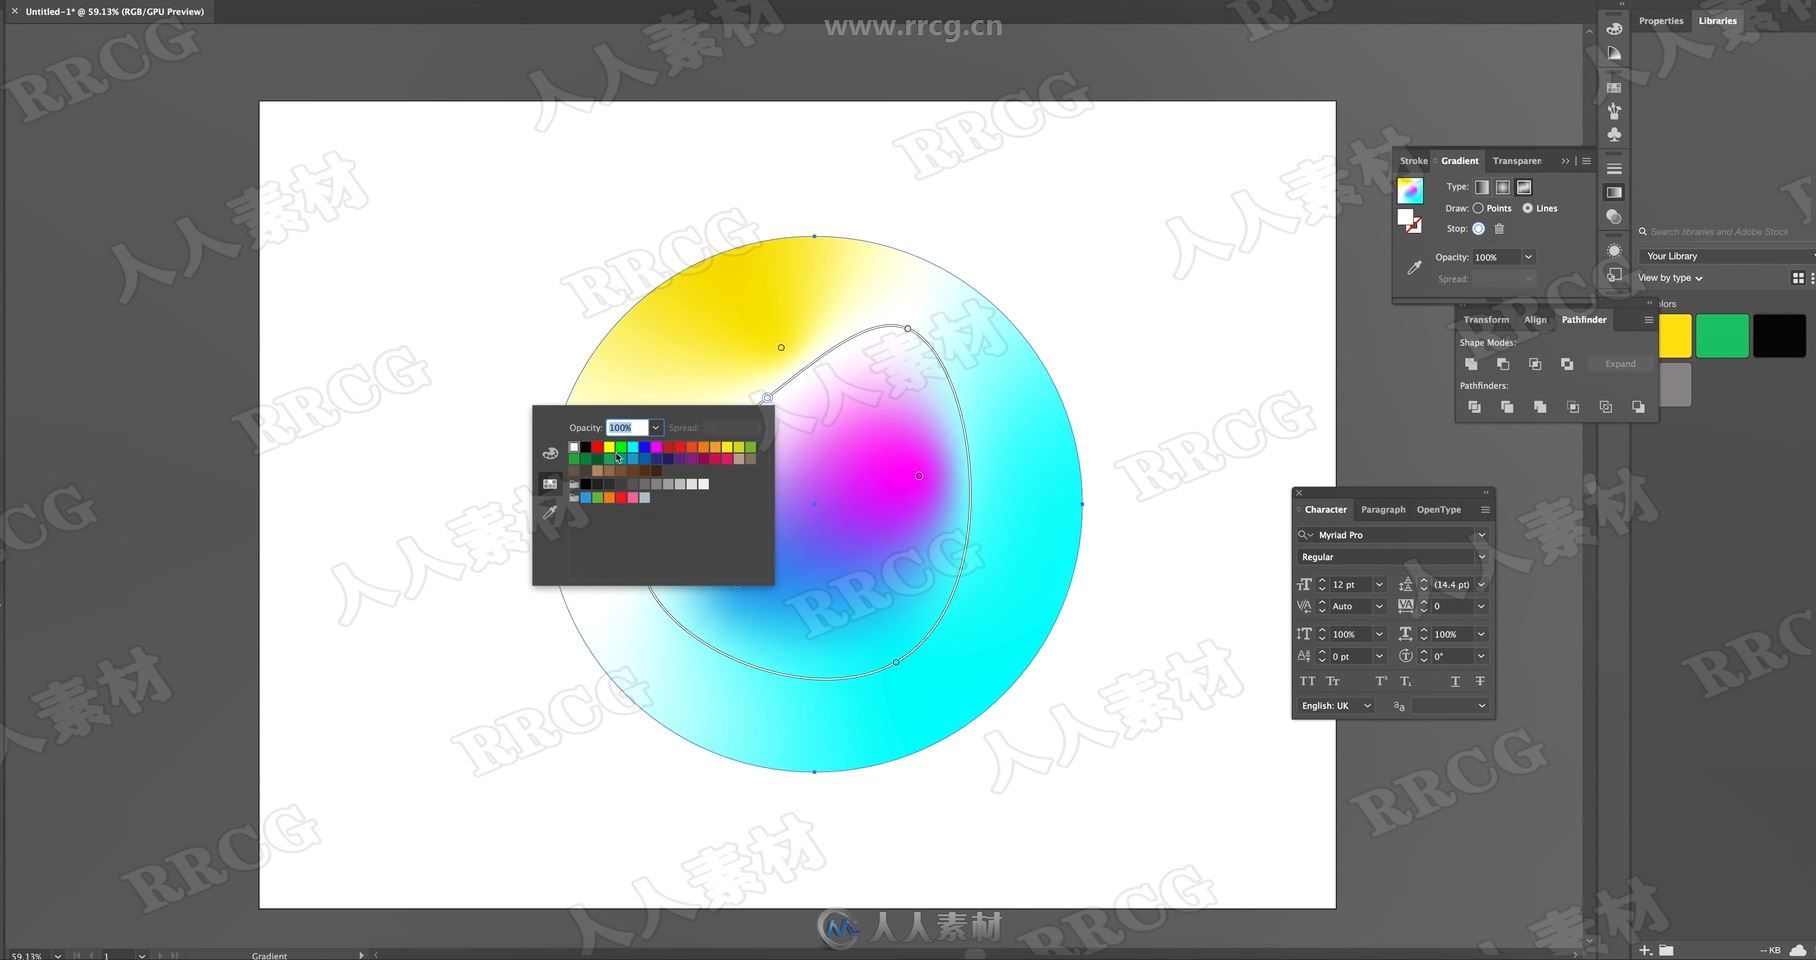
Task: Switch libraries to grid view
Action: coord(1798,278)
